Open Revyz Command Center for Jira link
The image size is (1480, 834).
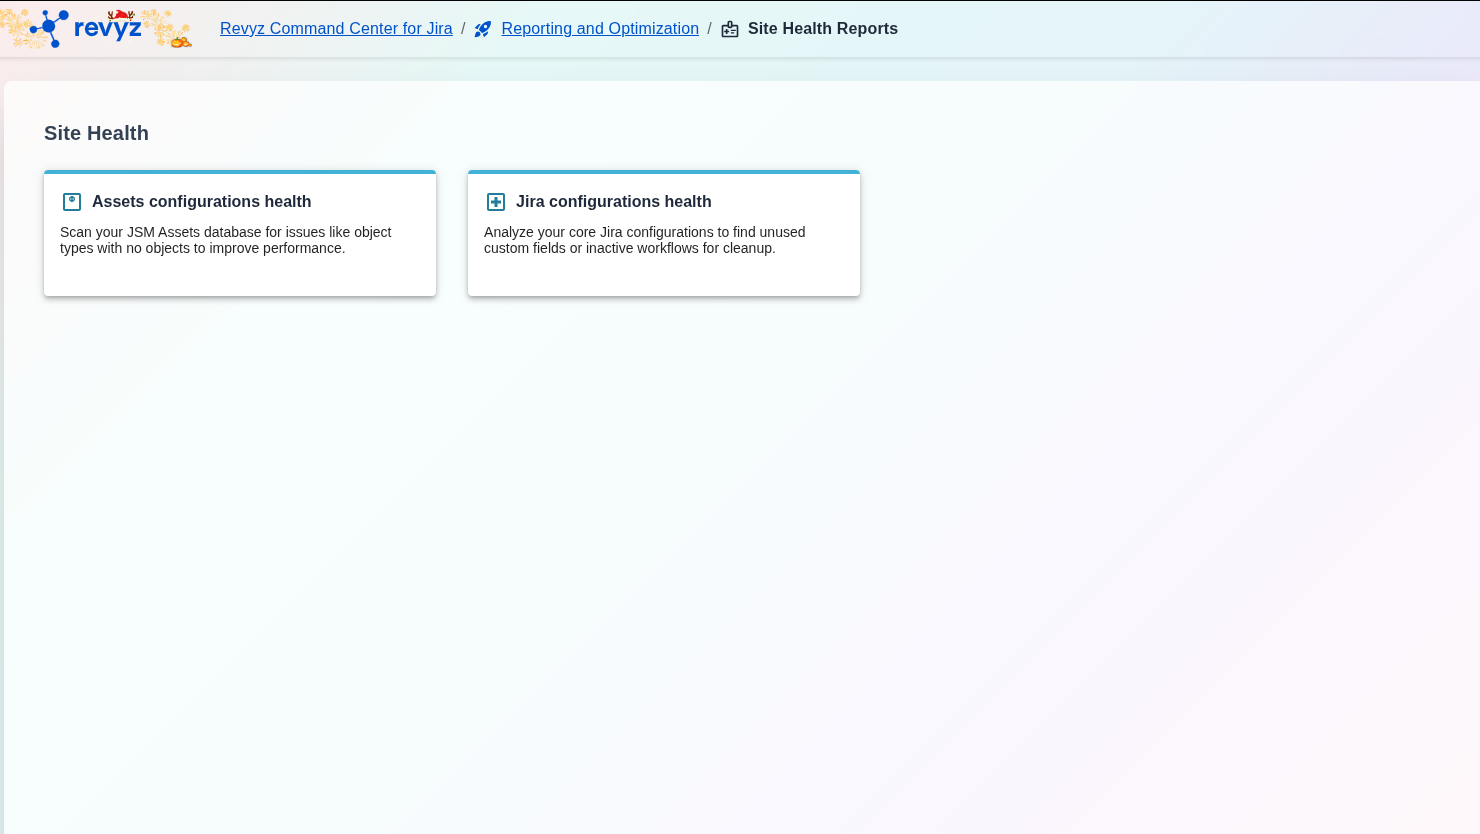tap(336, 29)
